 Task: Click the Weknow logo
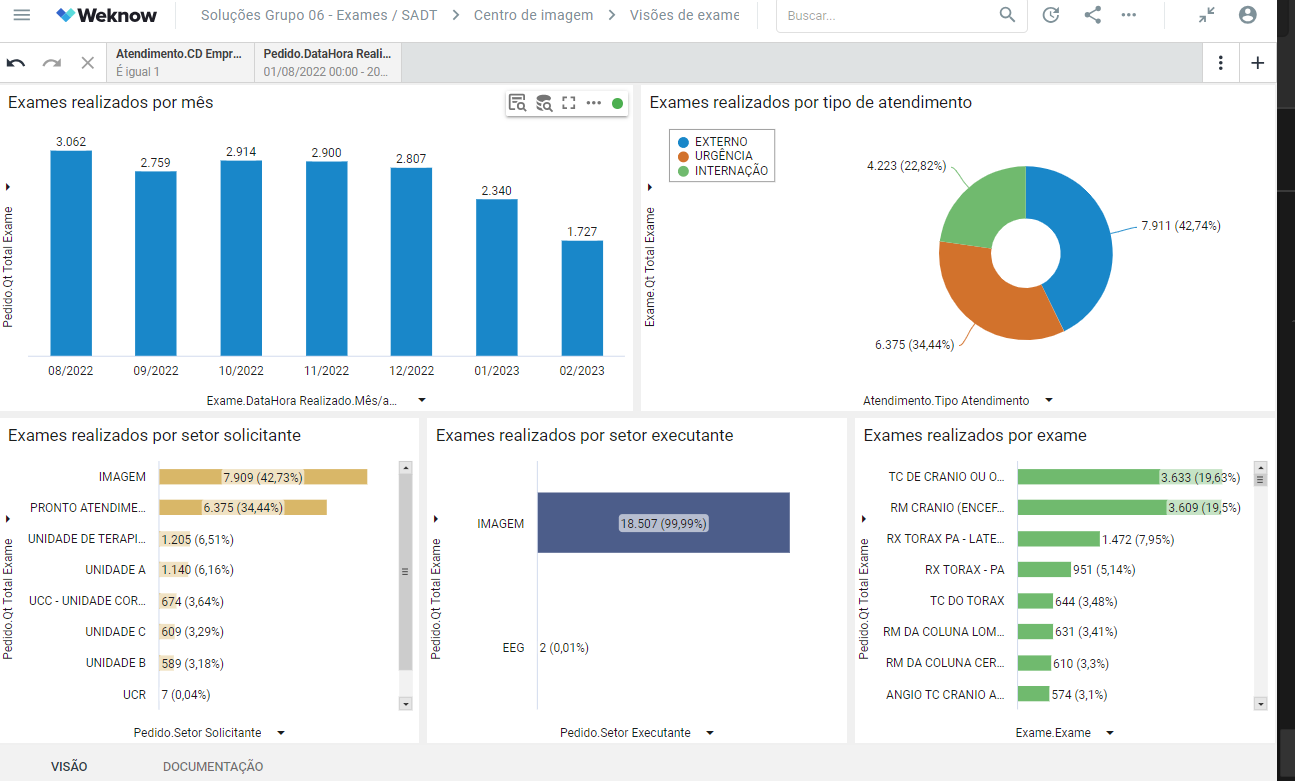pos(108,15)
